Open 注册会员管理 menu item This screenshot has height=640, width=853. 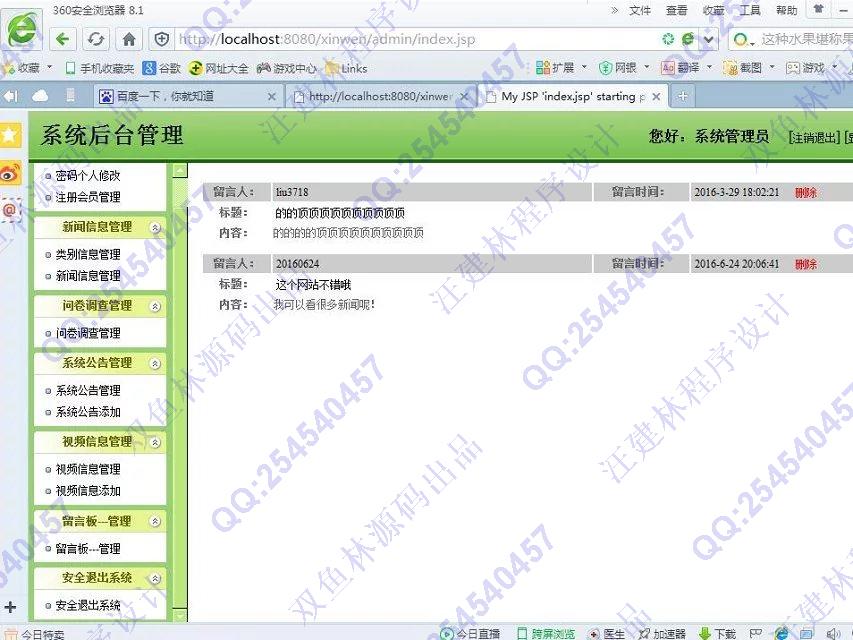88,197
